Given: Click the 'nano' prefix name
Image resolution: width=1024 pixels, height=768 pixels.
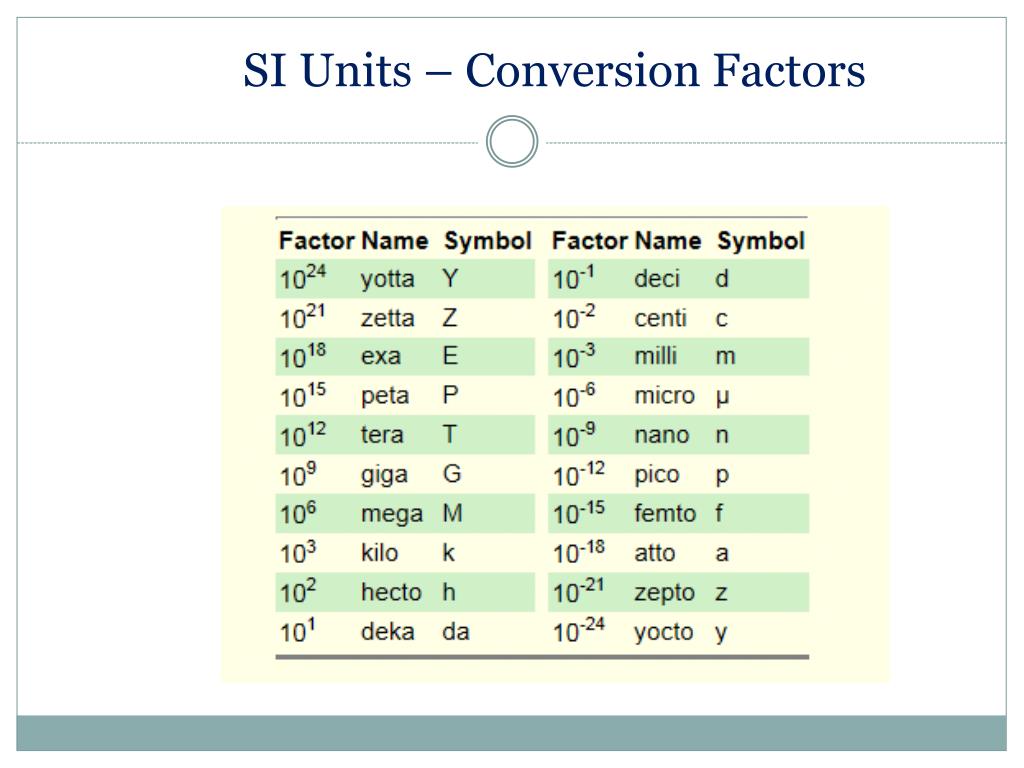Looking at the screenshot, I should coord(662,435).
